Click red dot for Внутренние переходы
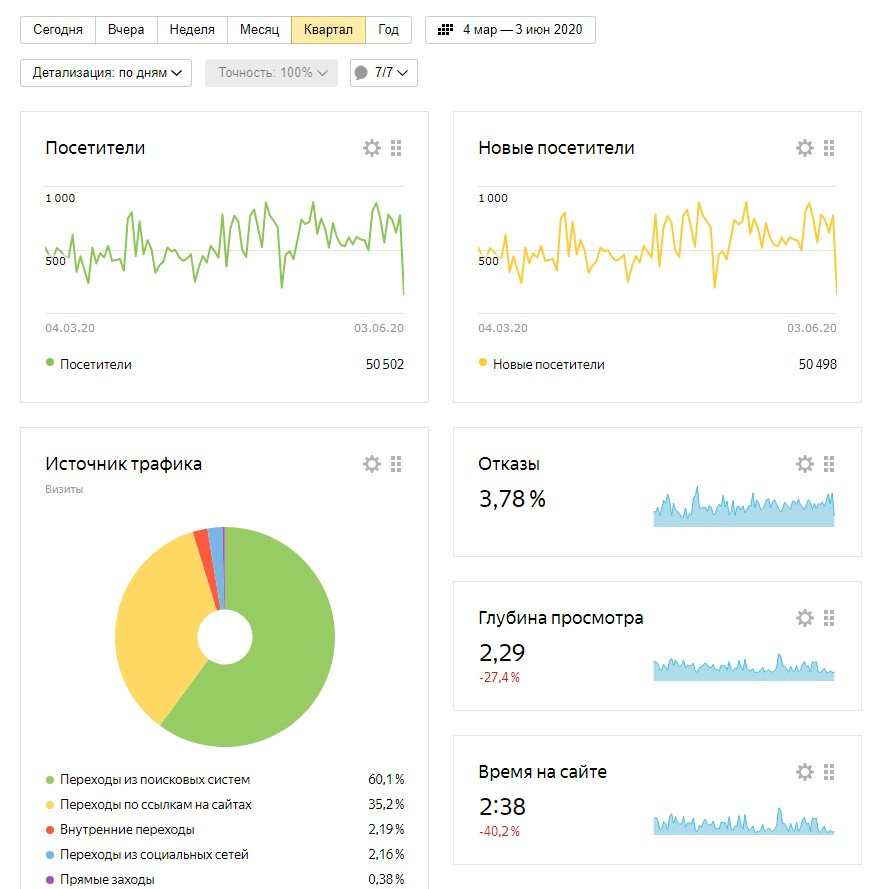 50,830
